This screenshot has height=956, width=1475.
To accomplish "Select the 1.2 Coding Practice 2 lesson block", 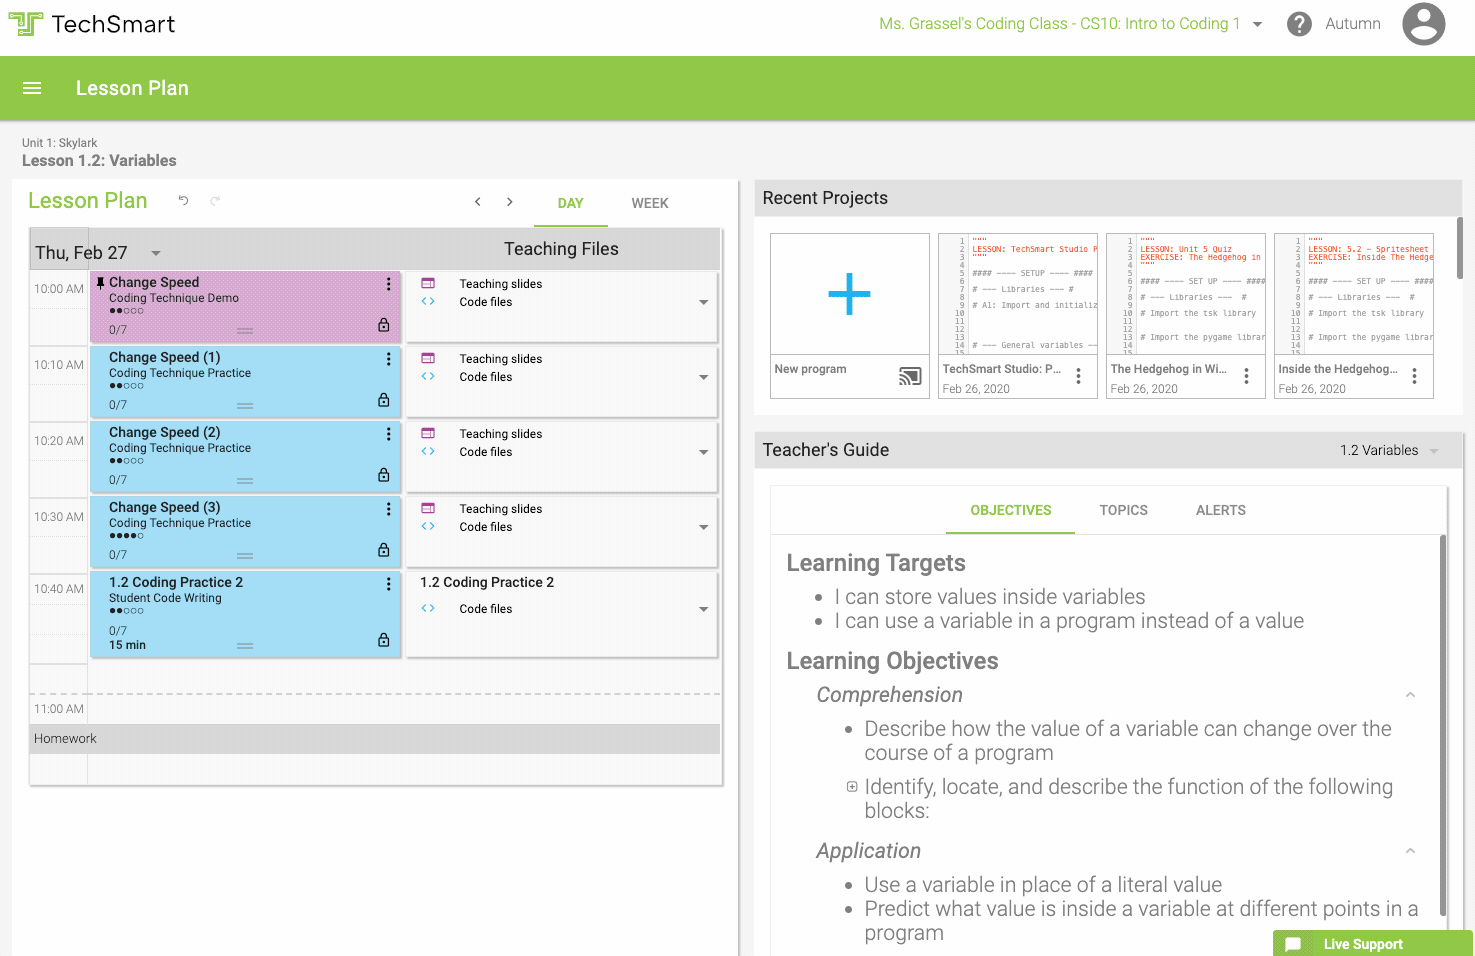I will 245,614.
